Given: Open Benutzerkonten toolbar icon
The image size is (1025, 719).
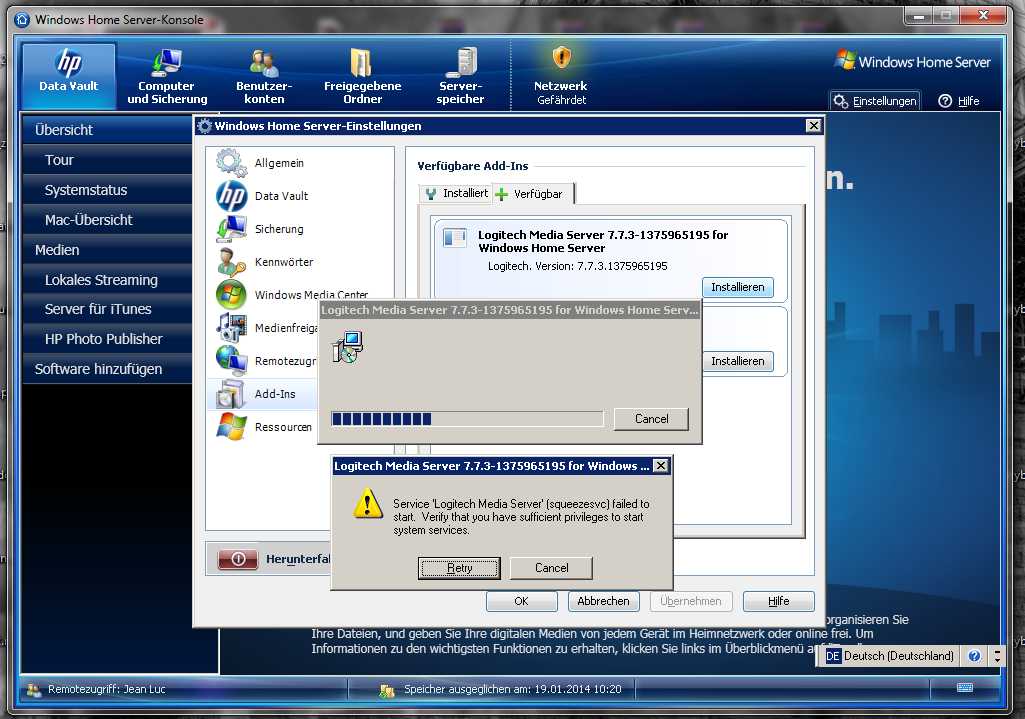Looking at the screenshot, I should tap(264, 64).
